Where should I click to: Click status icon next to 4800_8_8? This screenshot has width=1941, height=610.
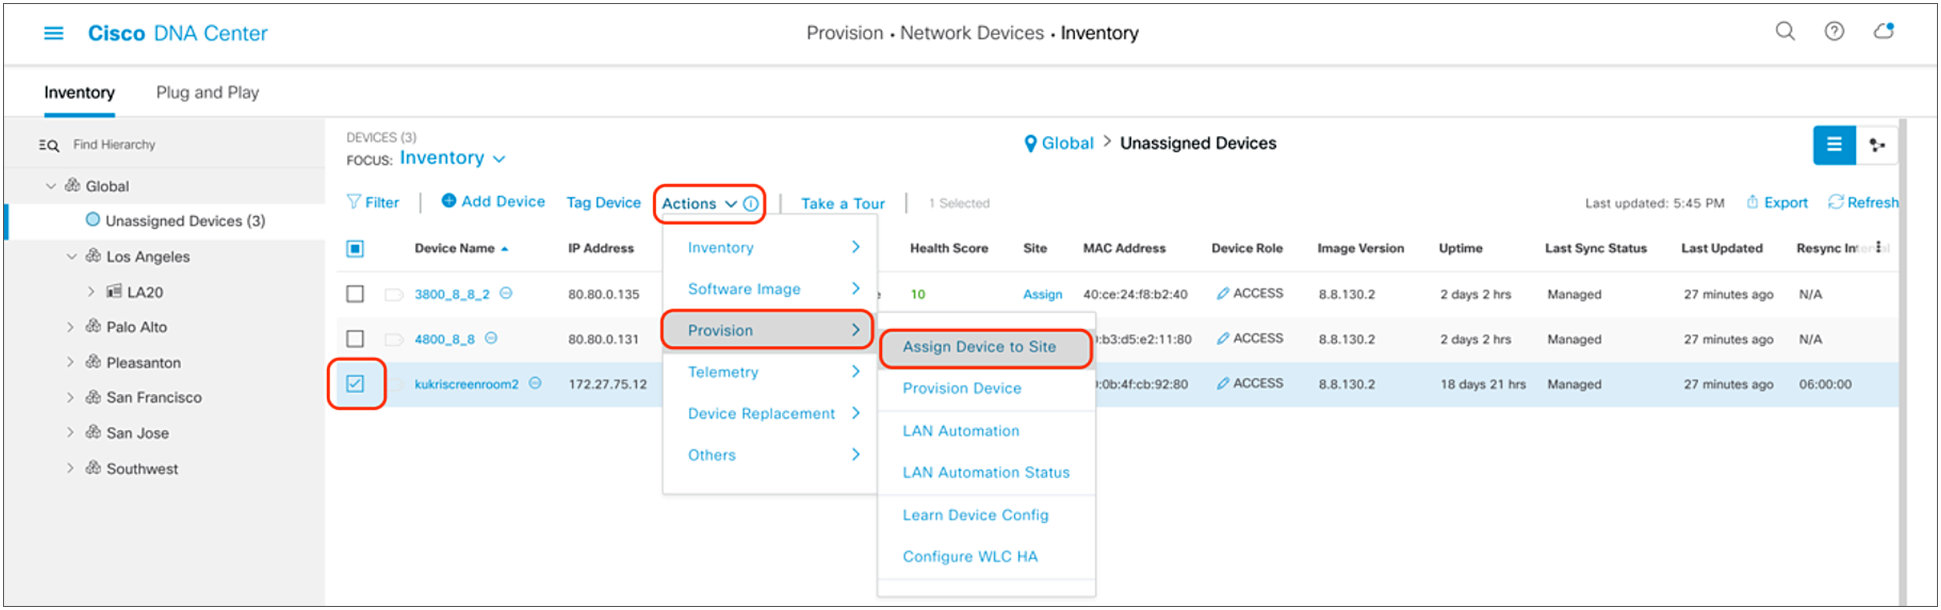coord(491,338)
